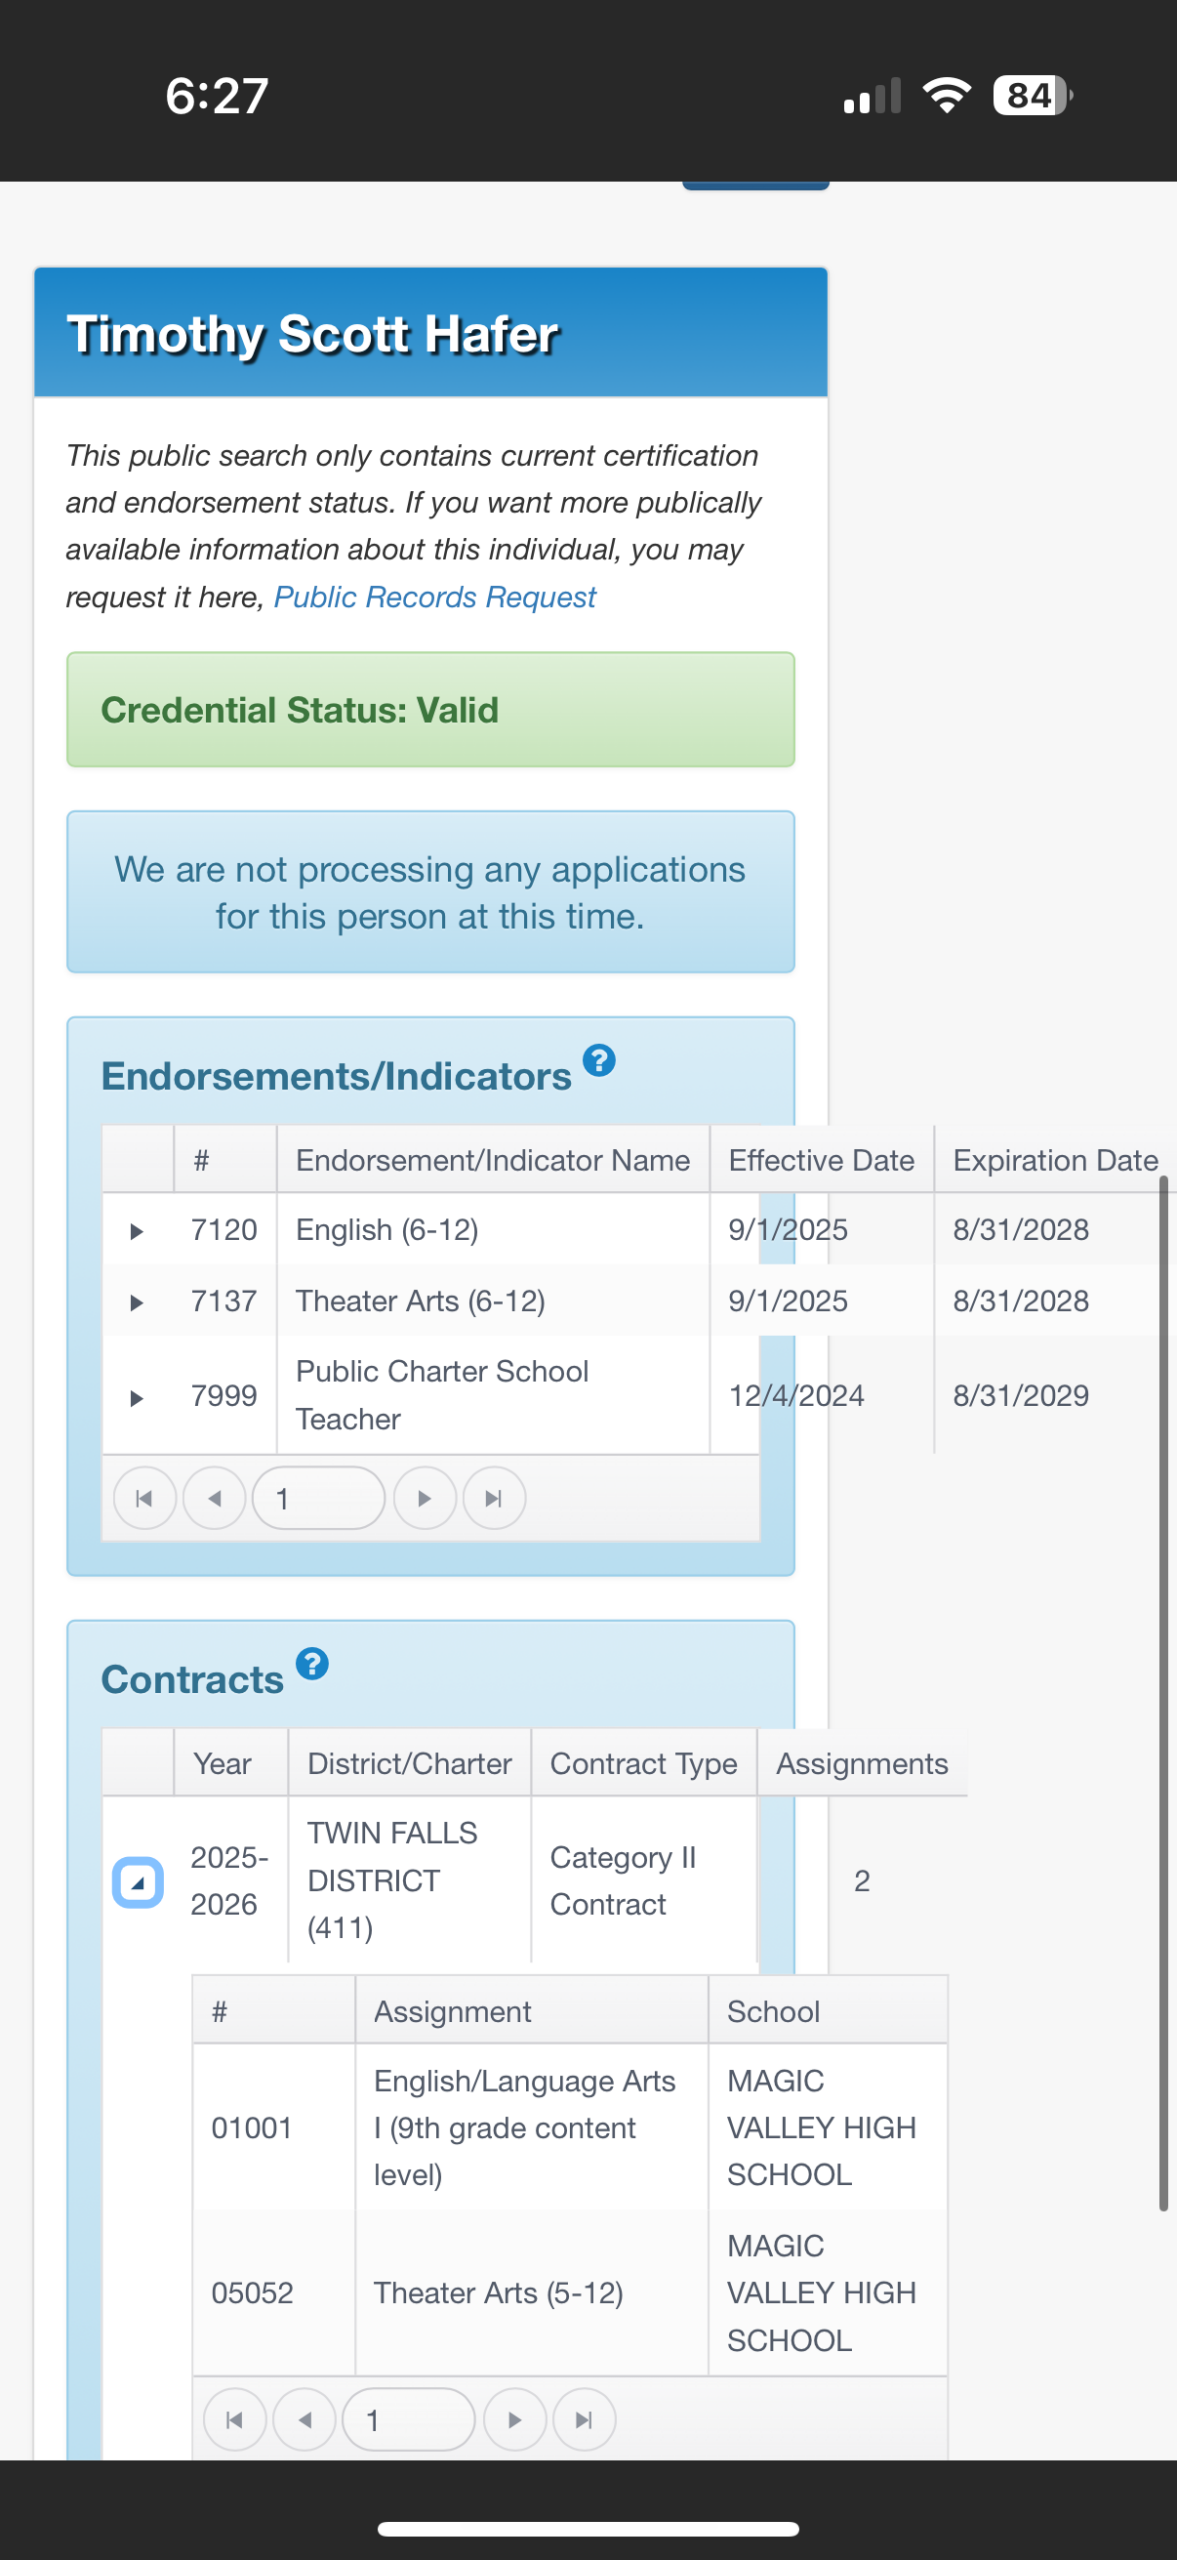The height and width of the screenshot is (2560, 1177).
Task: Go to first page of endorsements table
Action: coord(144,1498)
